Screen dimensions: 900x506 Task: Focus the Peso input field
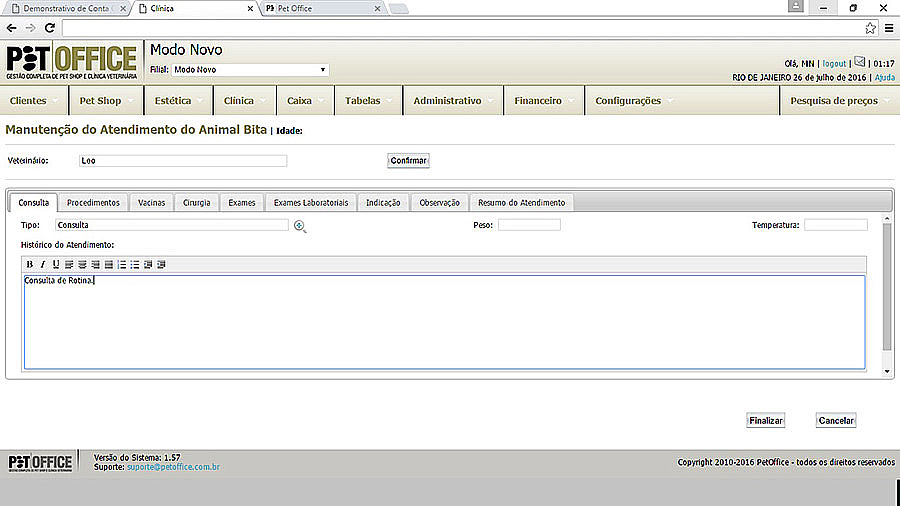[x=529, y=225]
